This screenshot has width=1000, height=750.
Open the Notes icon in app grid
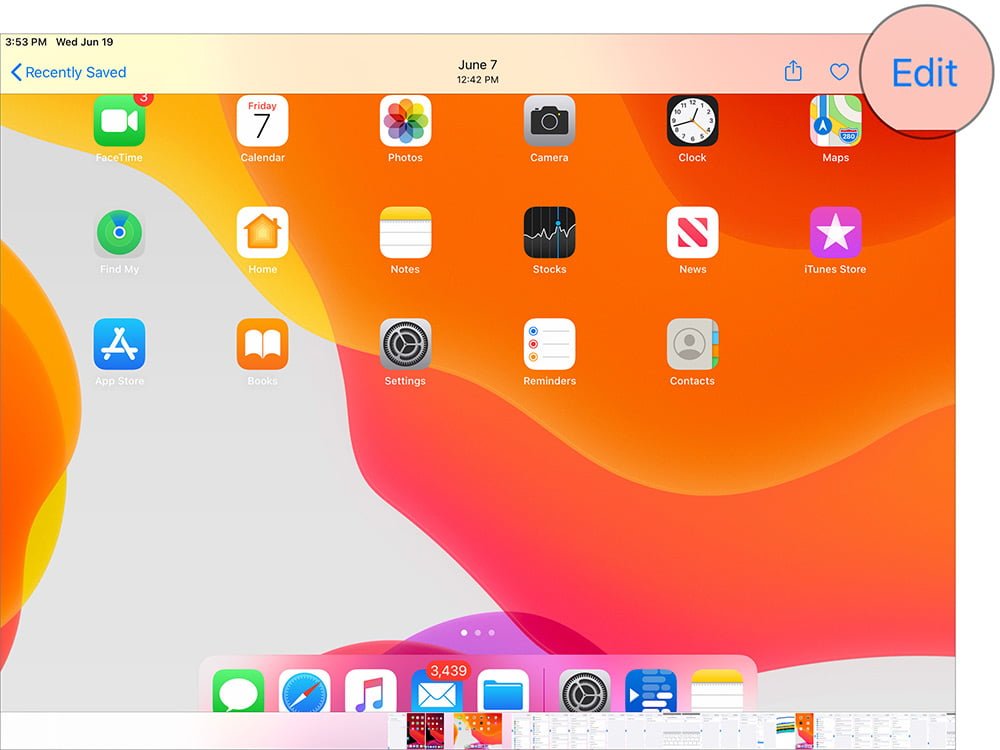[x=406, y=232]
